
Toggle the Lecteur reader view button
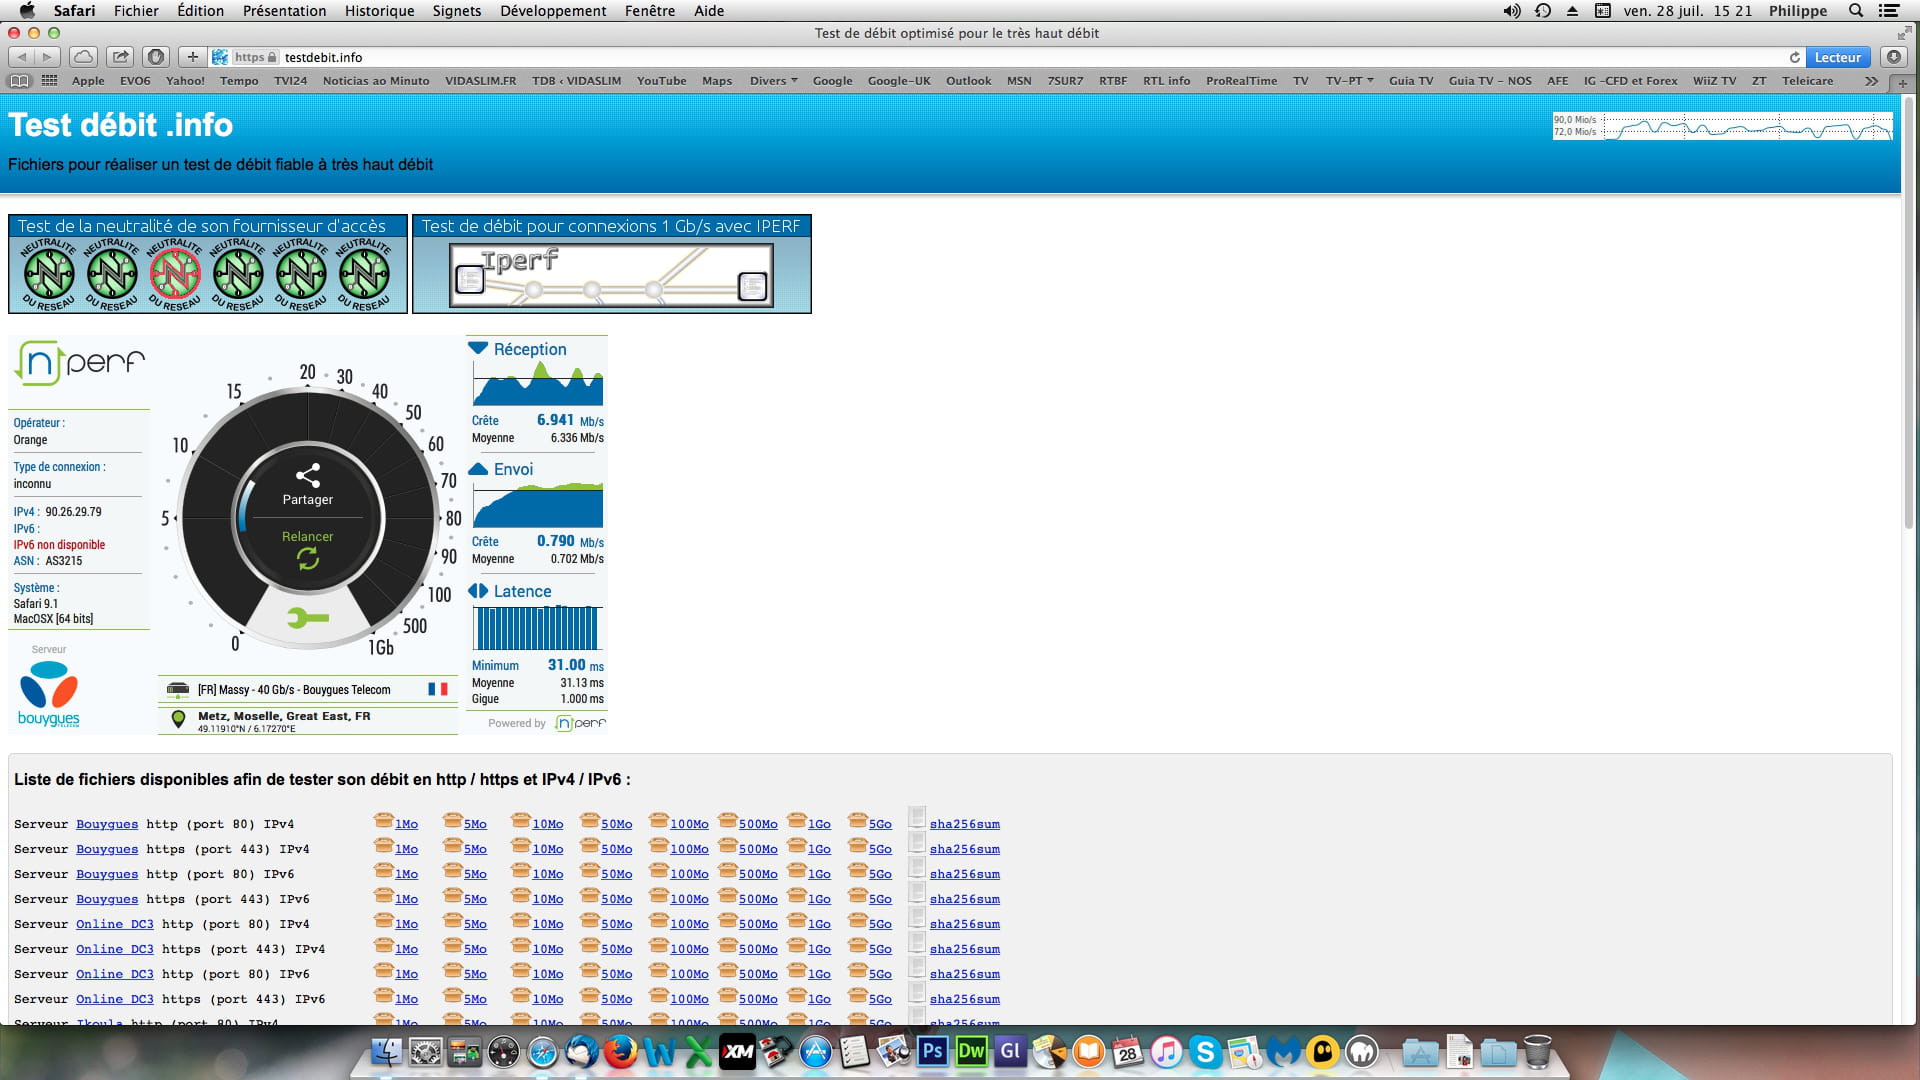[1837, 57]
